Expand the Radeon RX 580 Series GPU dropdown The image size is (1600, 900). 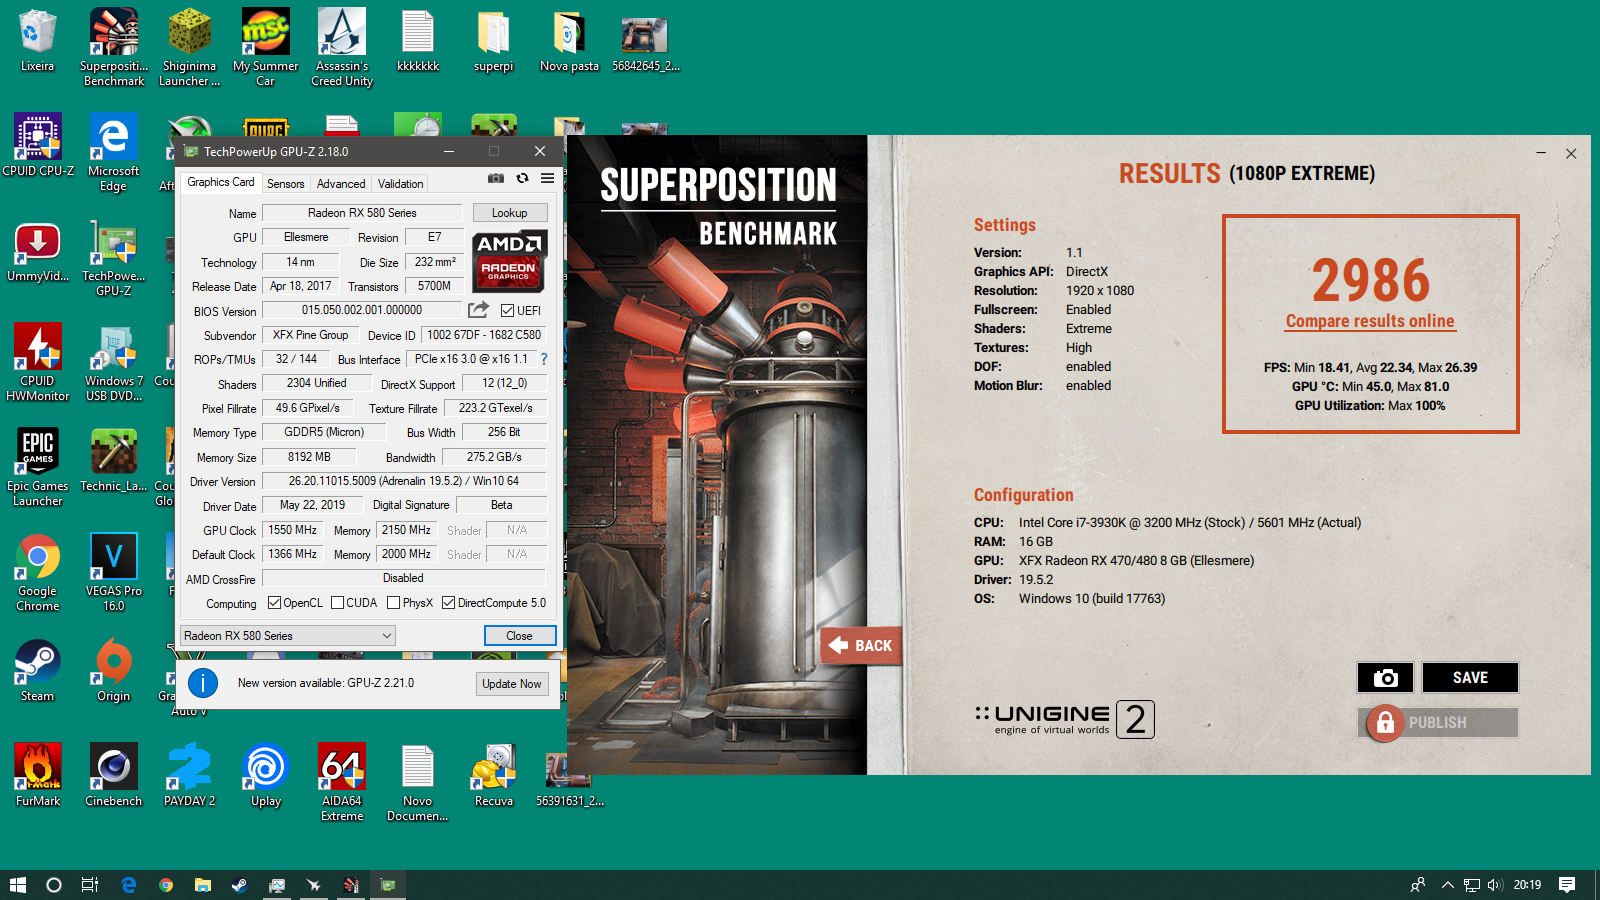point(288,636)
